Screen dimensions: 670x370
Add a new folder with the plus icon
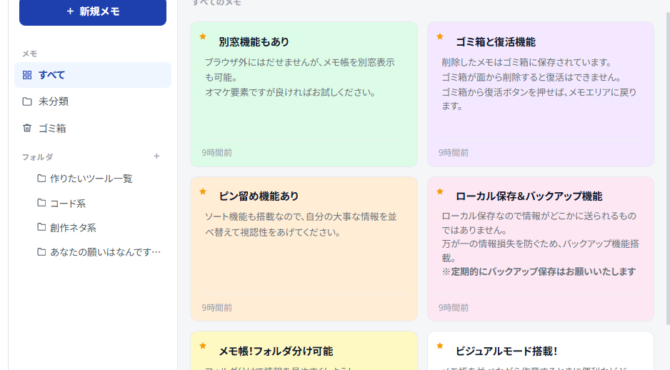tap(156, 156)
